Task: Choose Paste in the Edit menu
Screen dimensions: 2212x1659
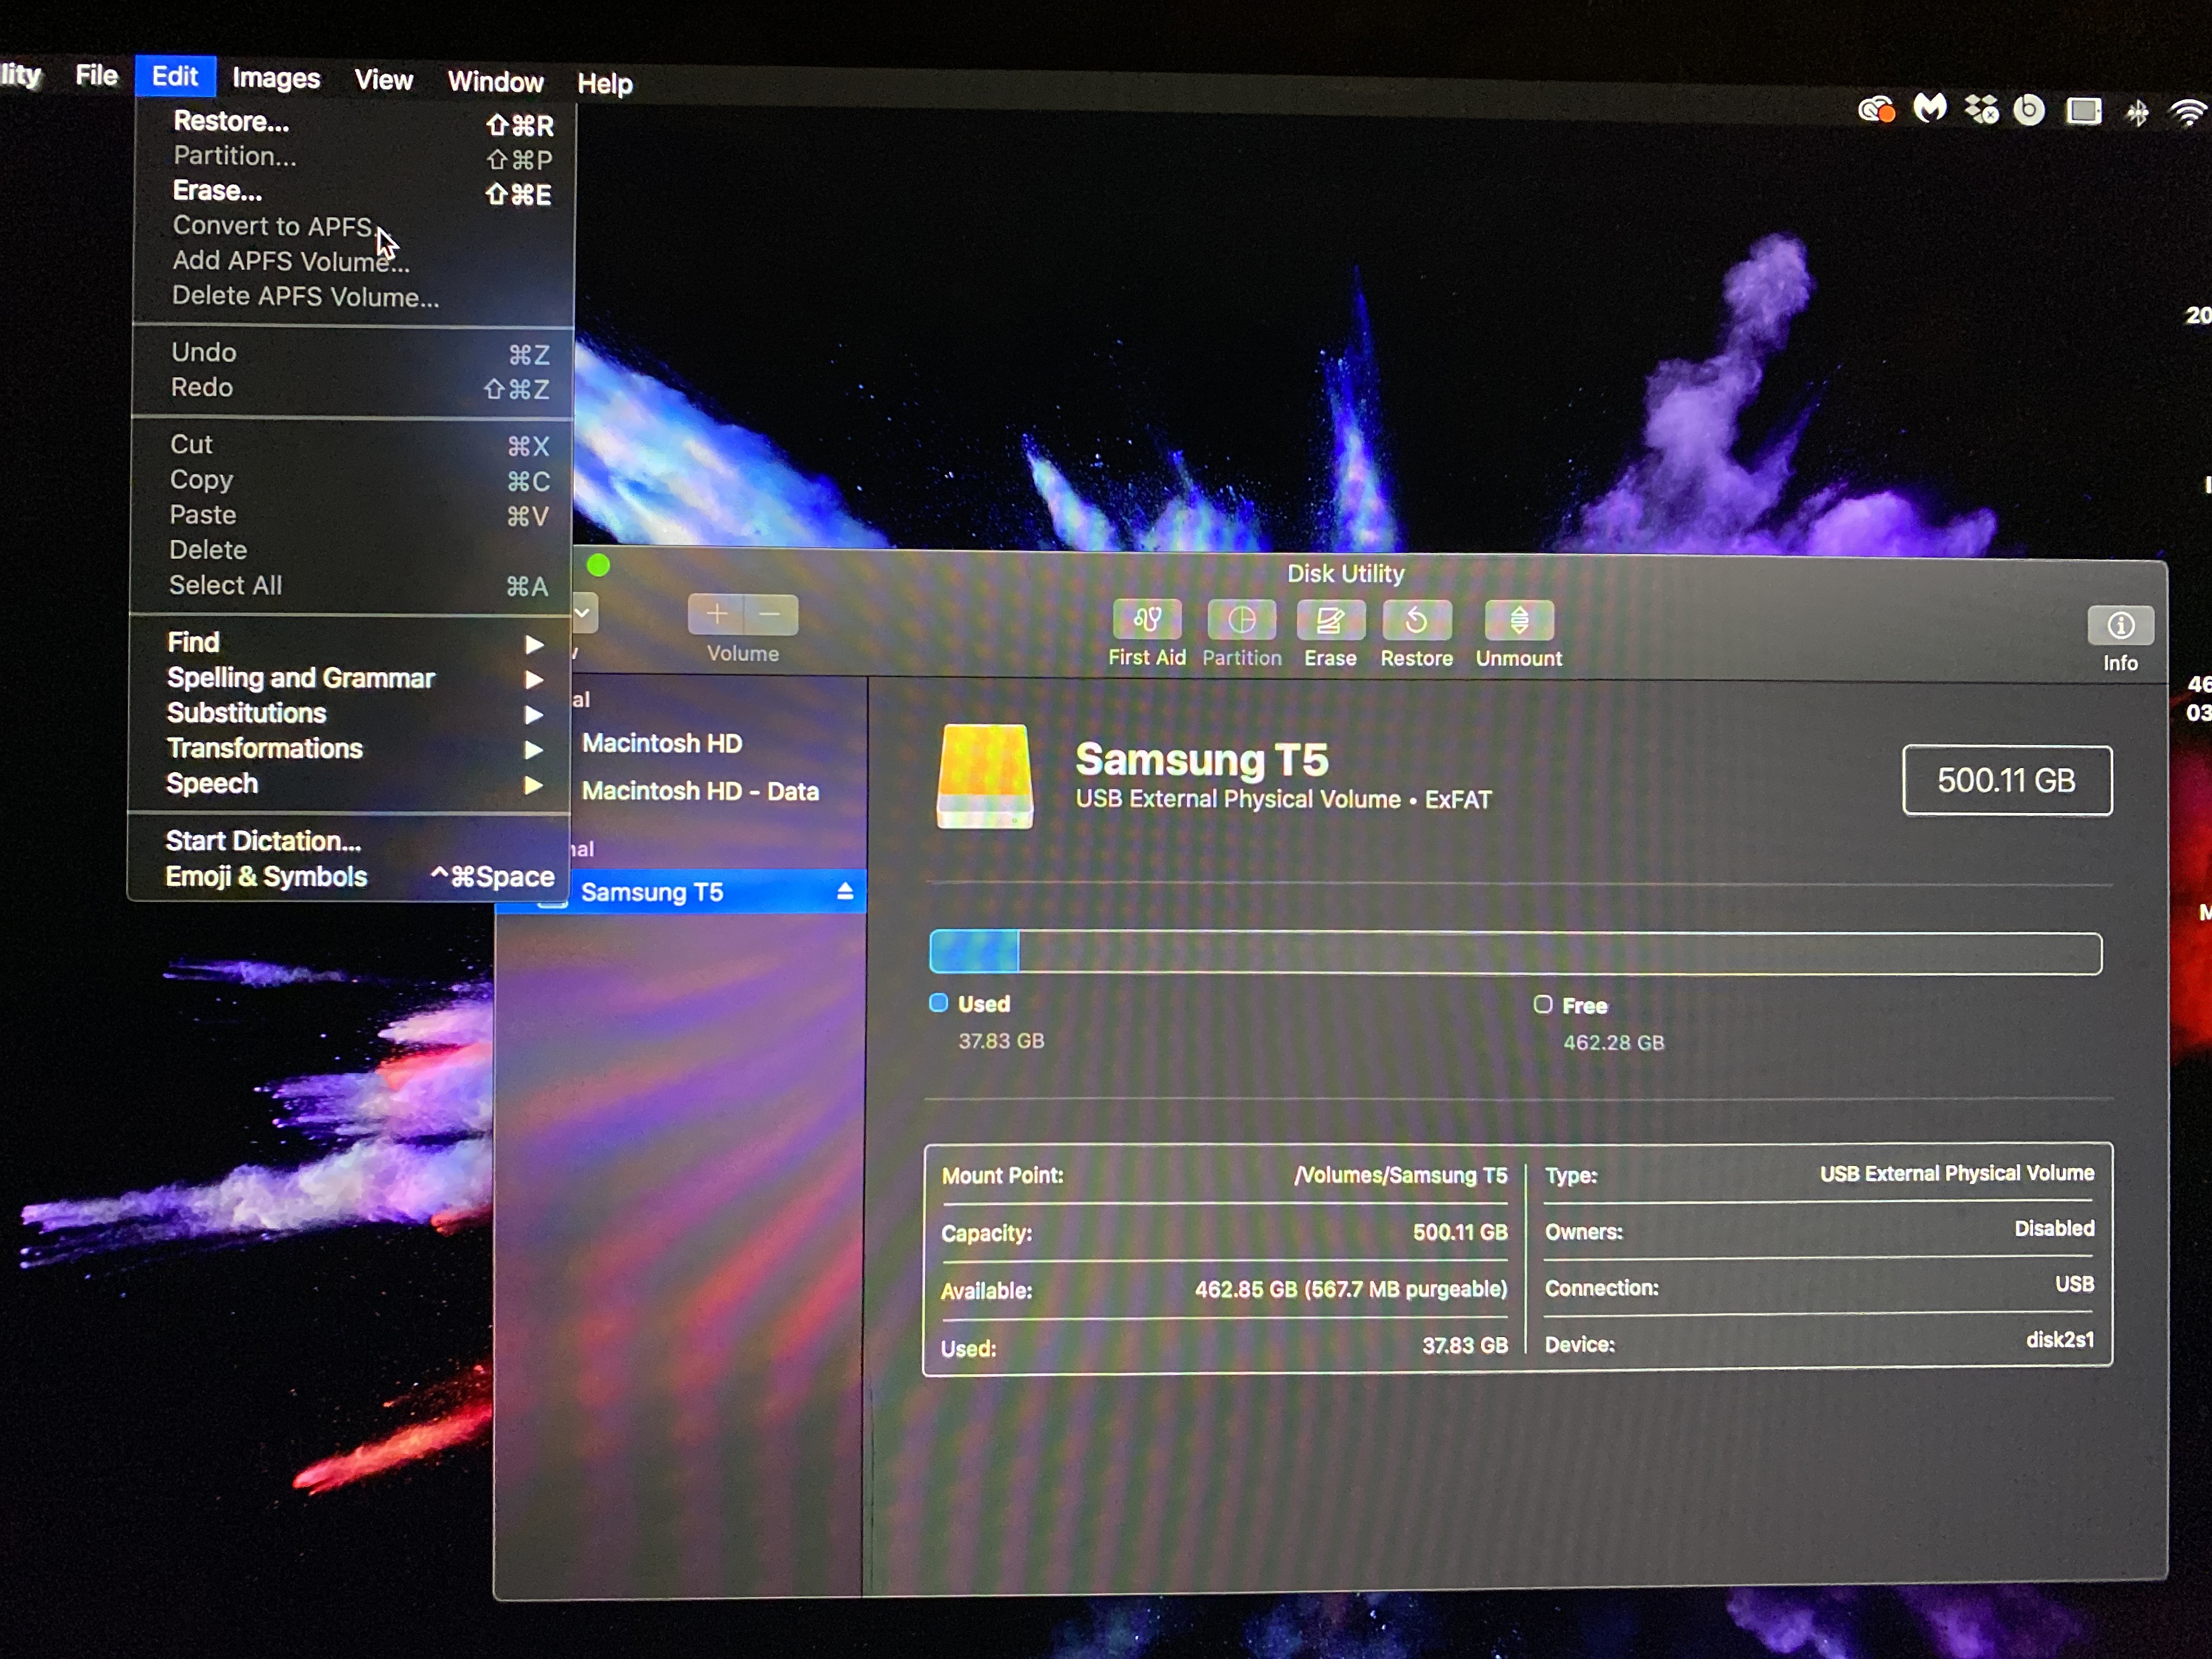Action: (351, 515)
